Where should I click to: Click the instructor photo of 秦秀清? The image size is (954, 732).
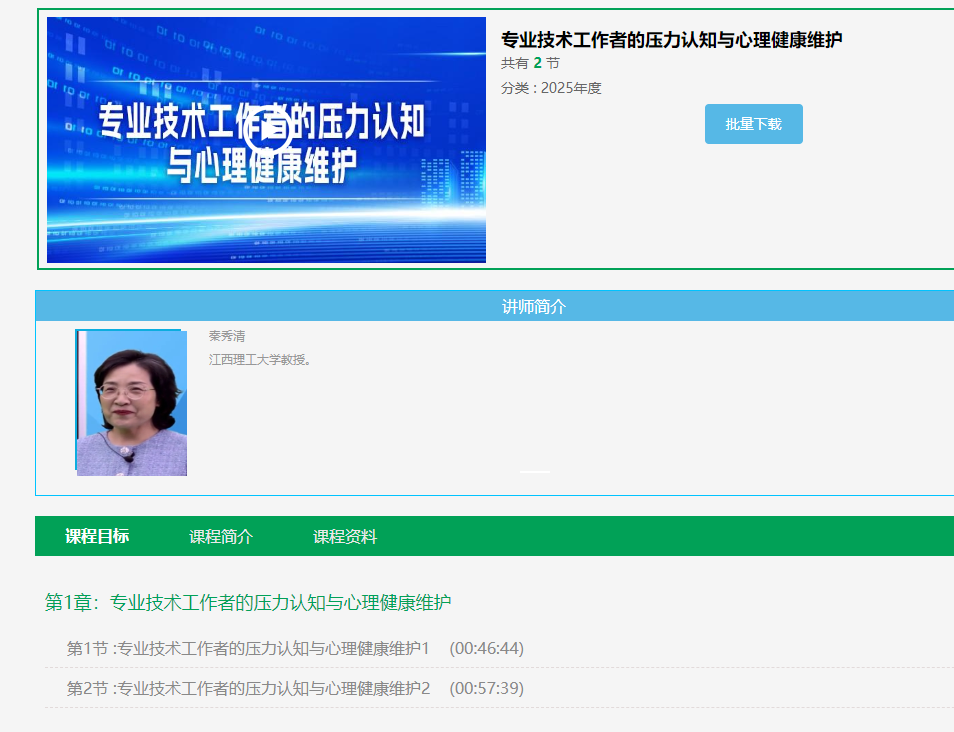pos(132,402)
